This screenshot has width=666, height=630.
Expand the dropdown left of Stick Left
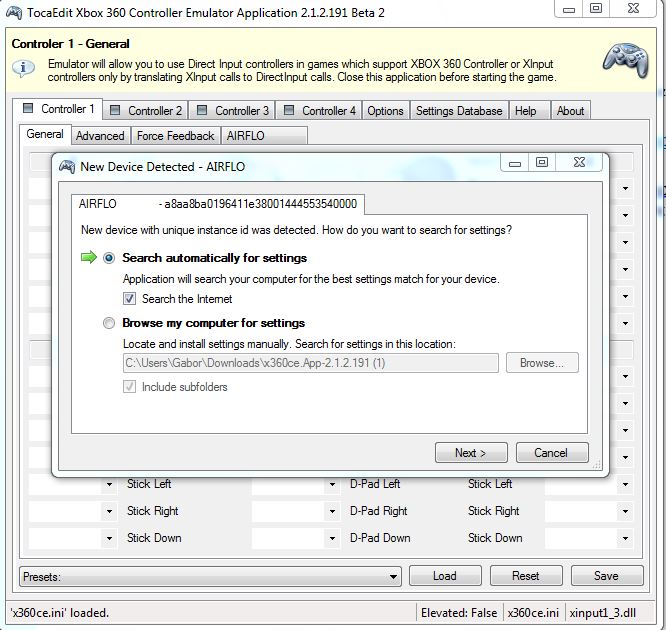(109, 485)
